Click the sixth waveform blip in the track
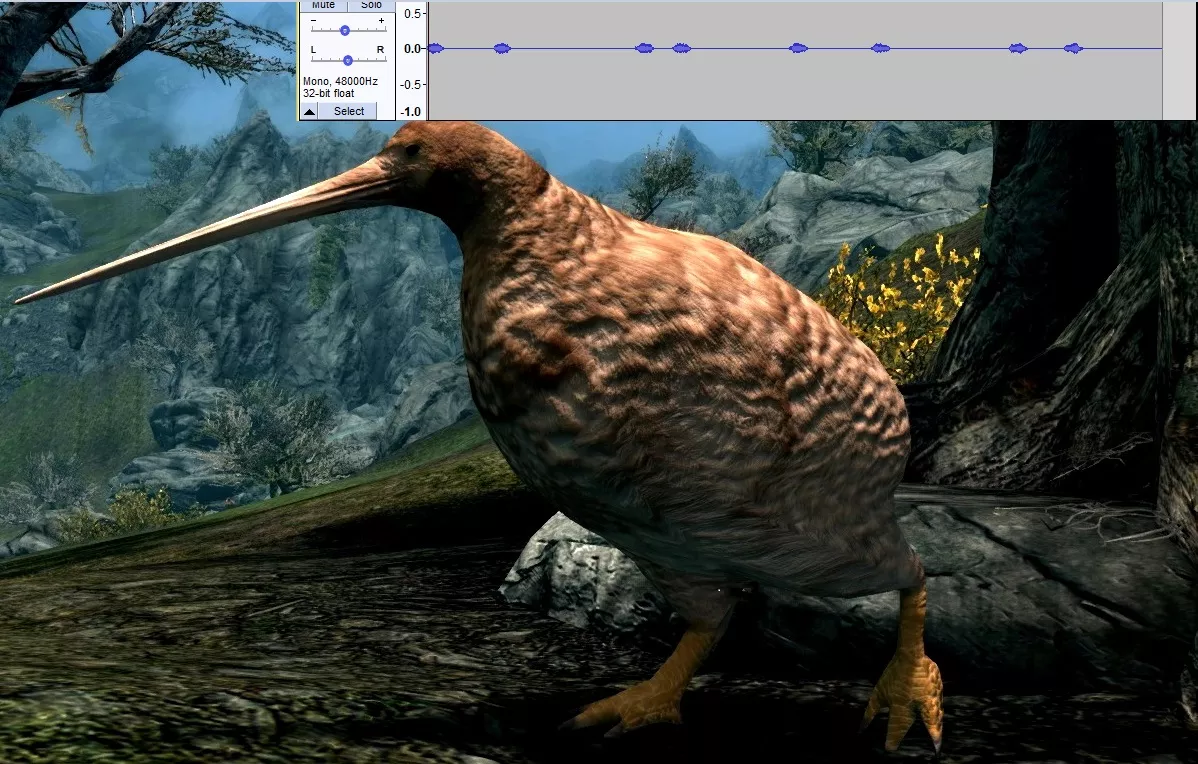The image size is (1198, 764). [881, 49]
